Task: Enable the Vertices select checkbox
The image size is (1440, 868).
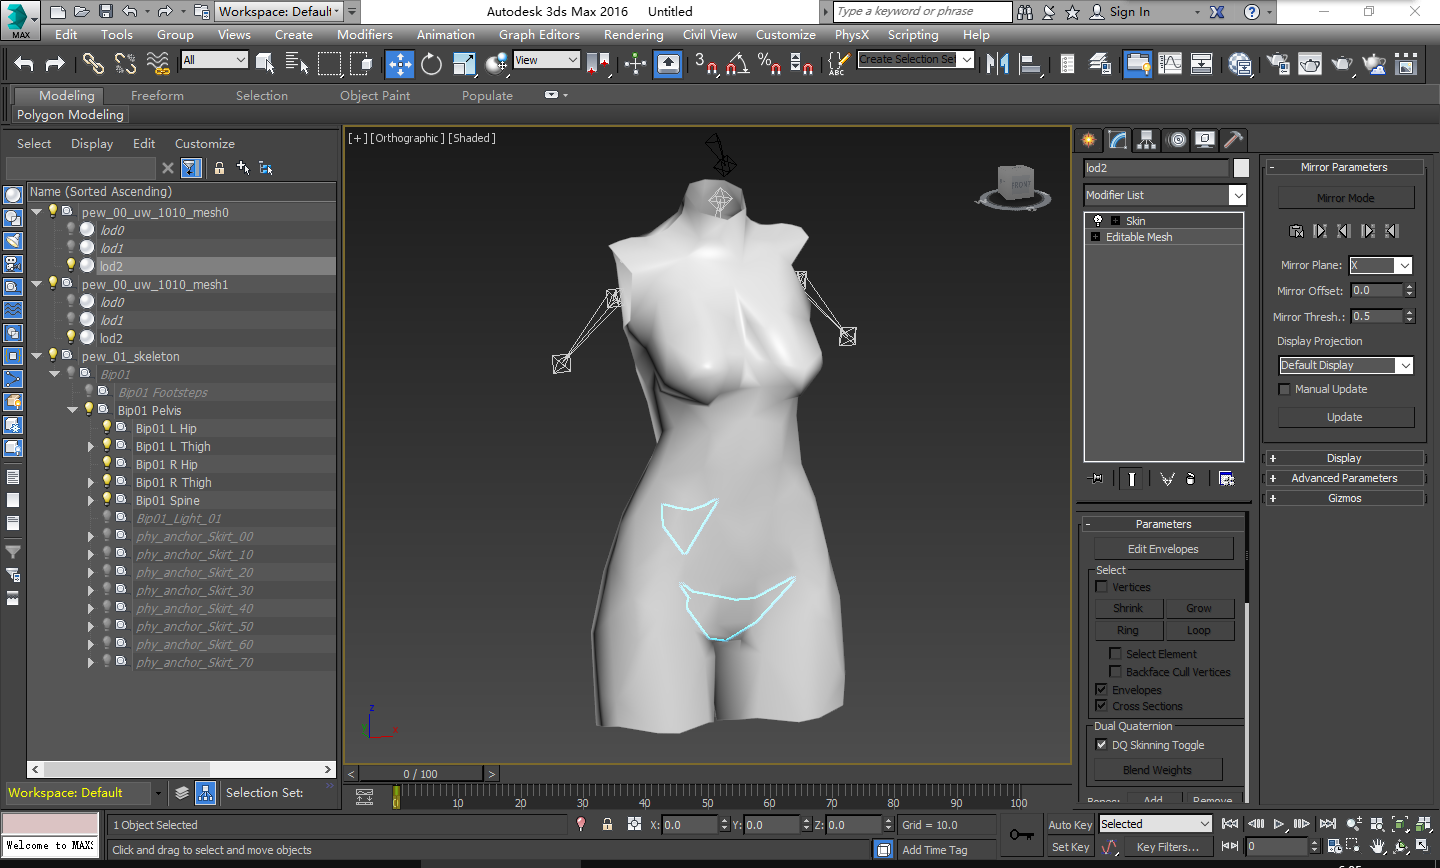Action: click(x=1101, y=587)
